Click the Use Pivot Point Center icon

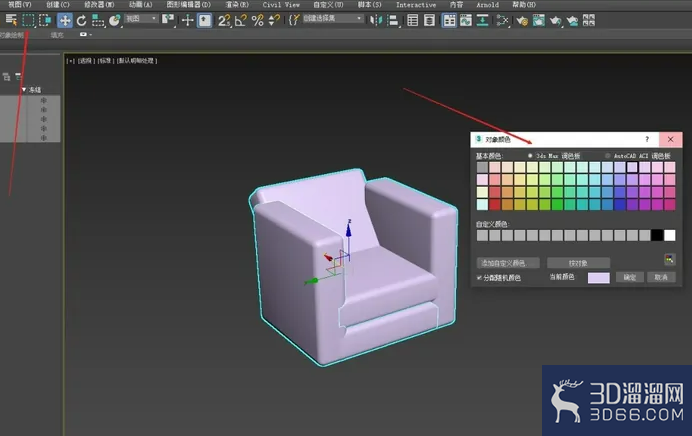pyautogui.click(x=168, y=20)
